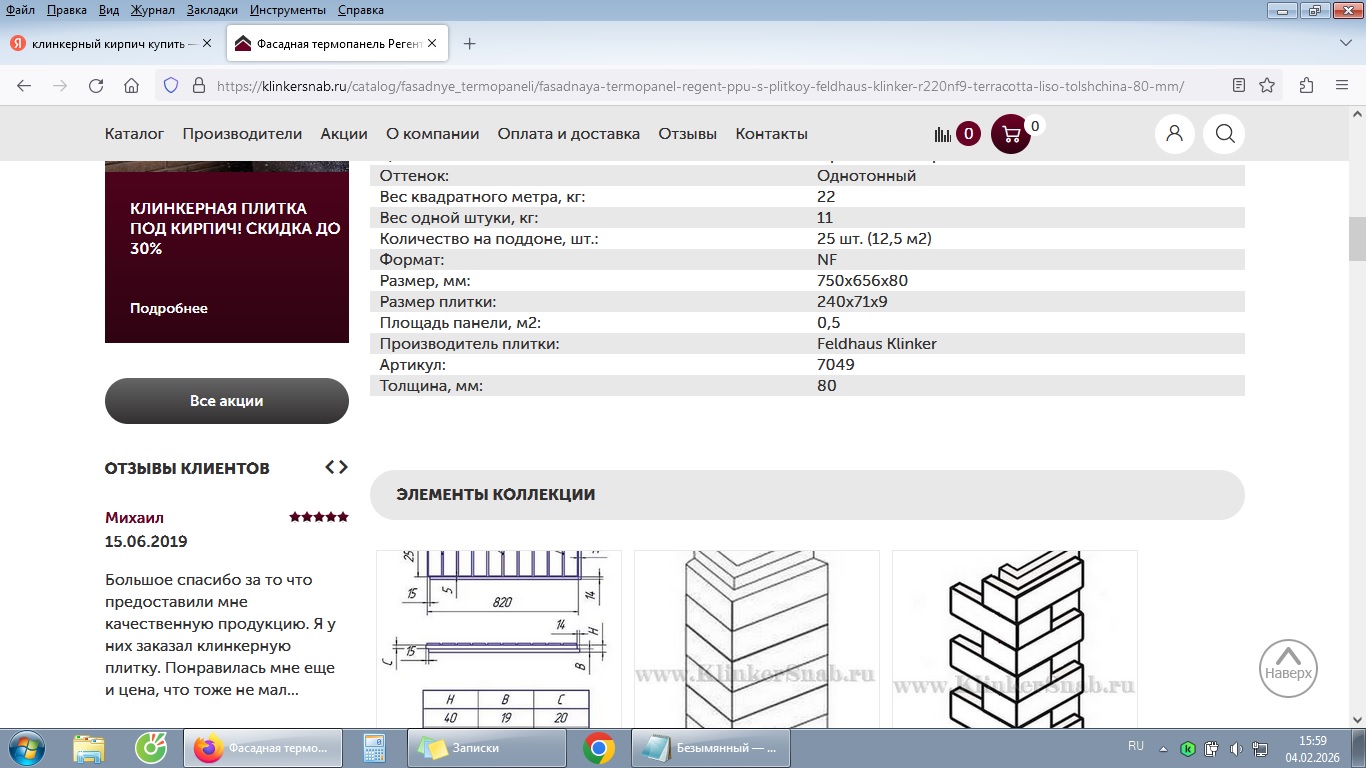
Task: Open the Windows Start menu
Action: click(24, 748)
